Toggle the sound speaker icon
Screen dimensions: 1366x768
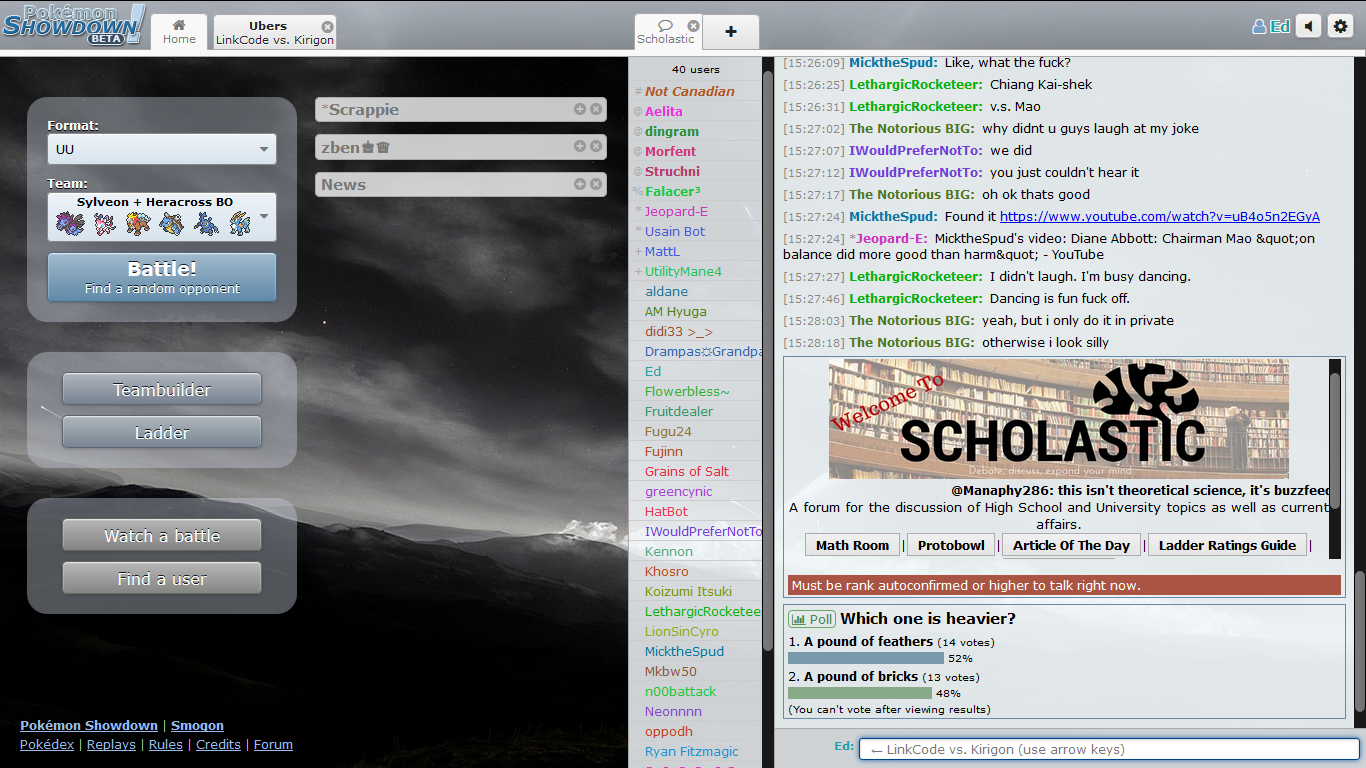coord(1308,27)
